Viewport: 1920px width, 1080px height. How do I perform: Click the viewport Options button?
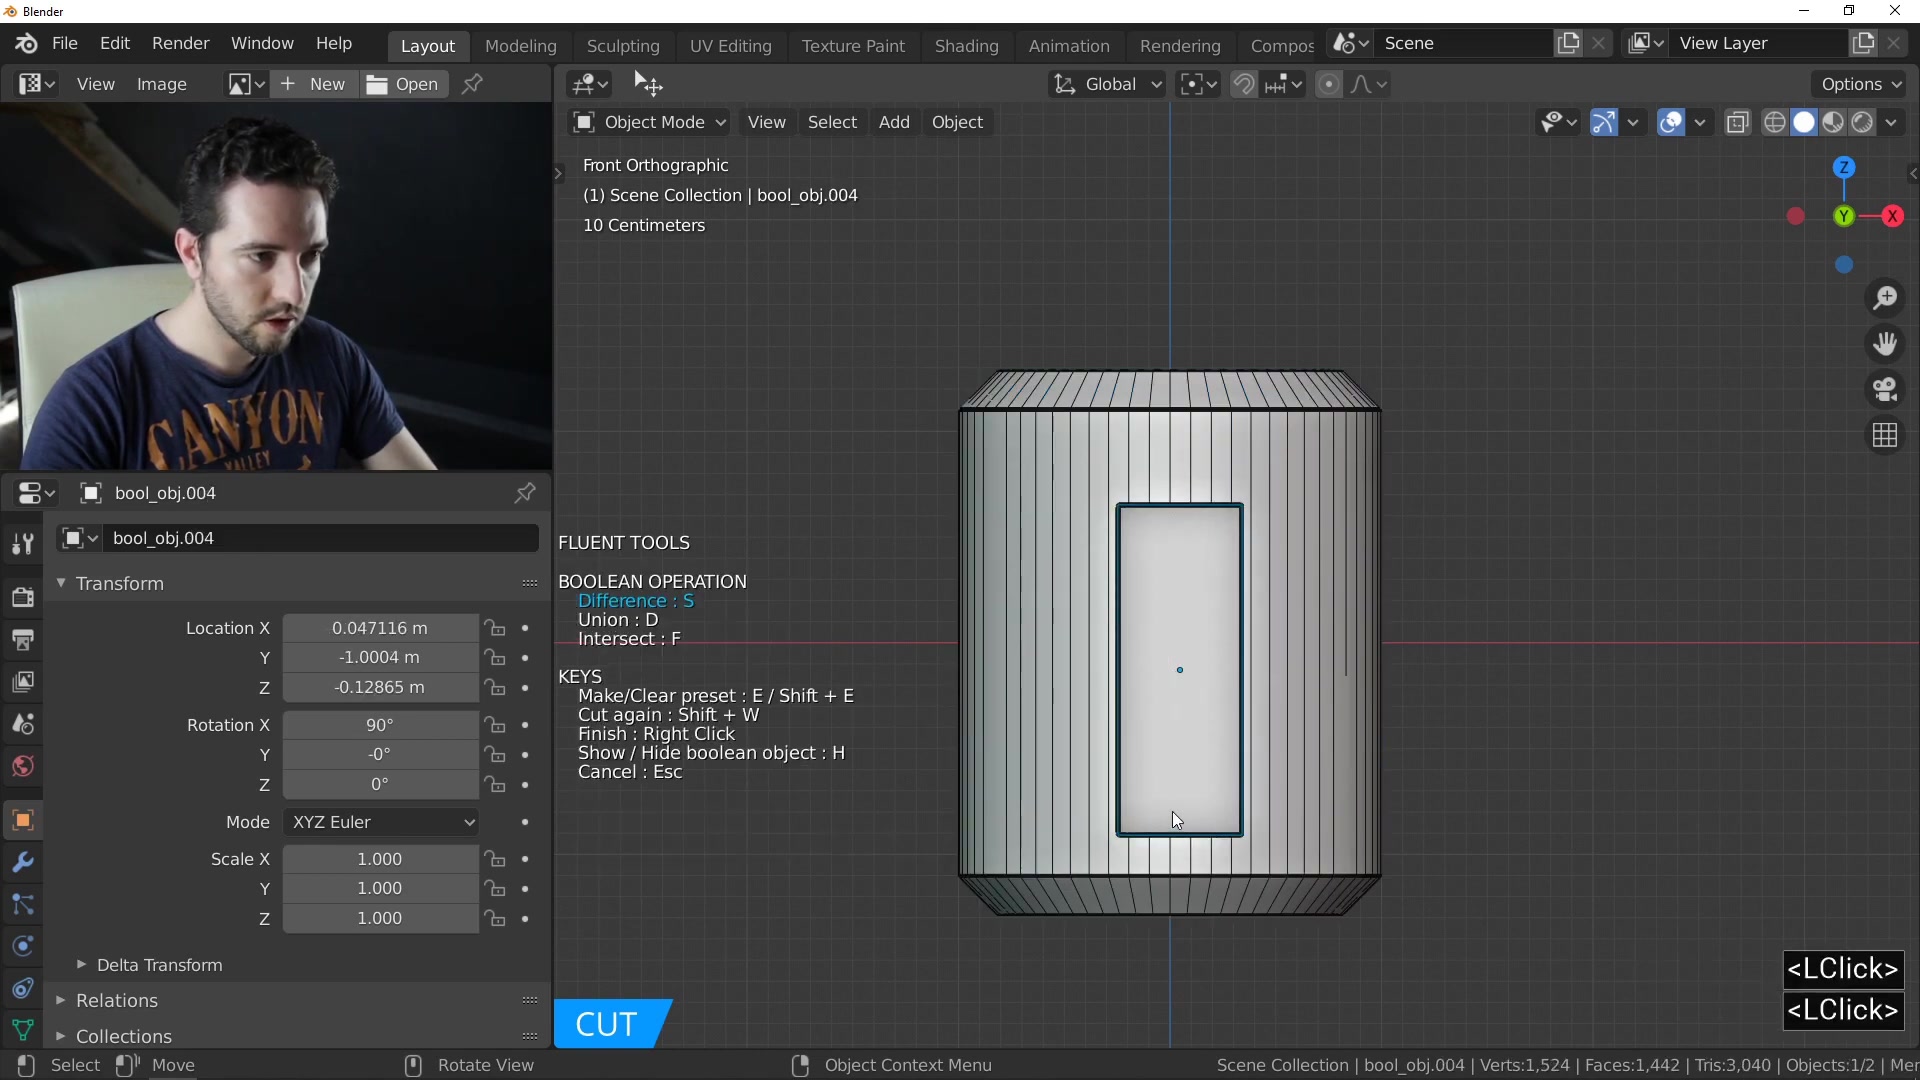coord(1860,85)
